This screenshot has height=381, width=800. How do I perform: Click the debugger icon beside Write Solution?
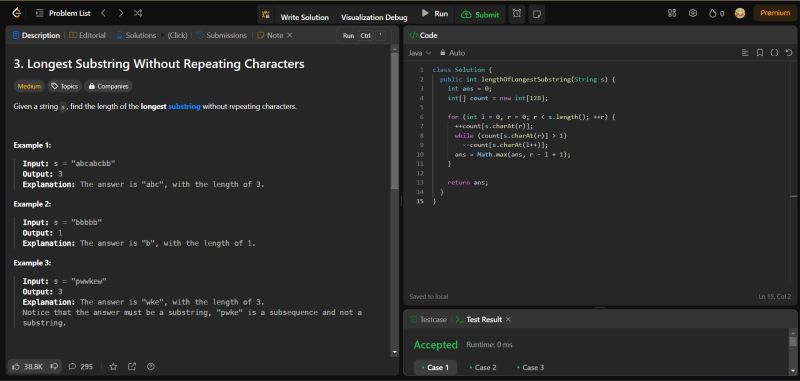(x=266, y=15)
